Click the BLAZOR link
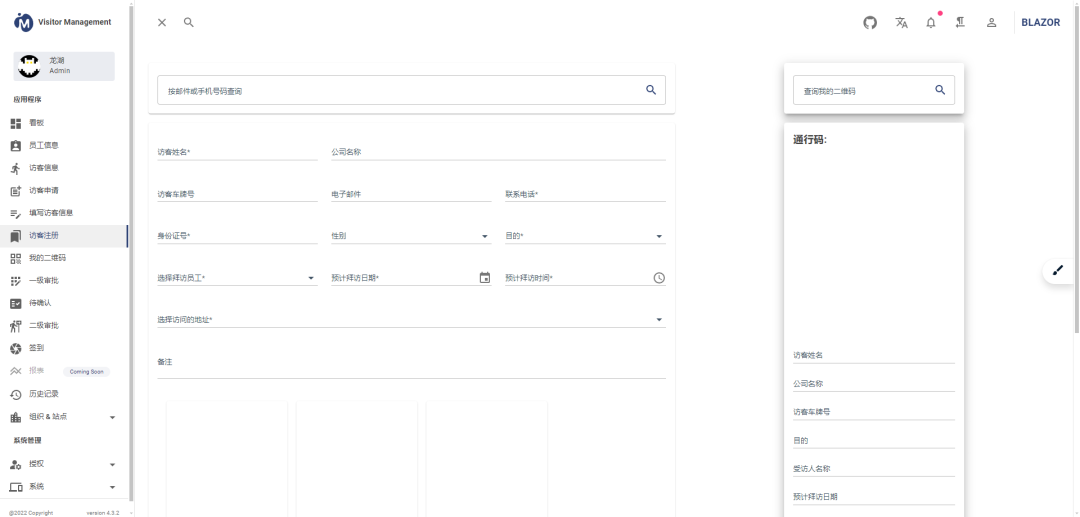1080x517 pixels. 1040,23
